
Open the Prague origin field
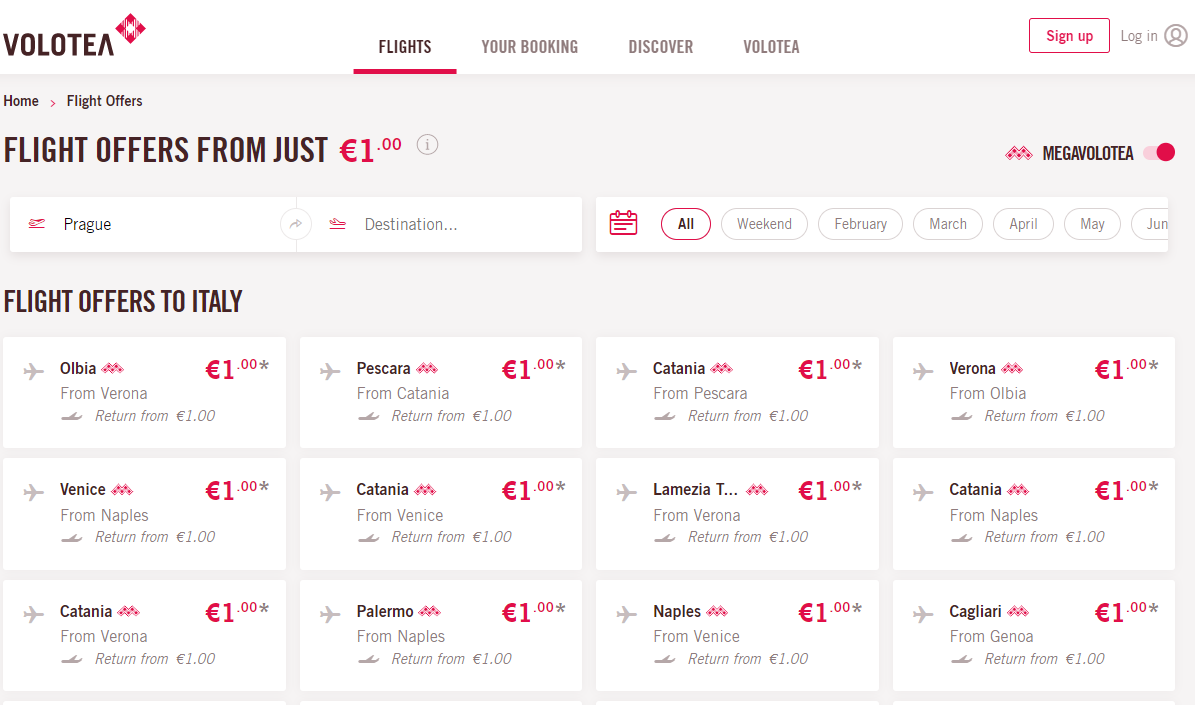click(x=152, y=224)
